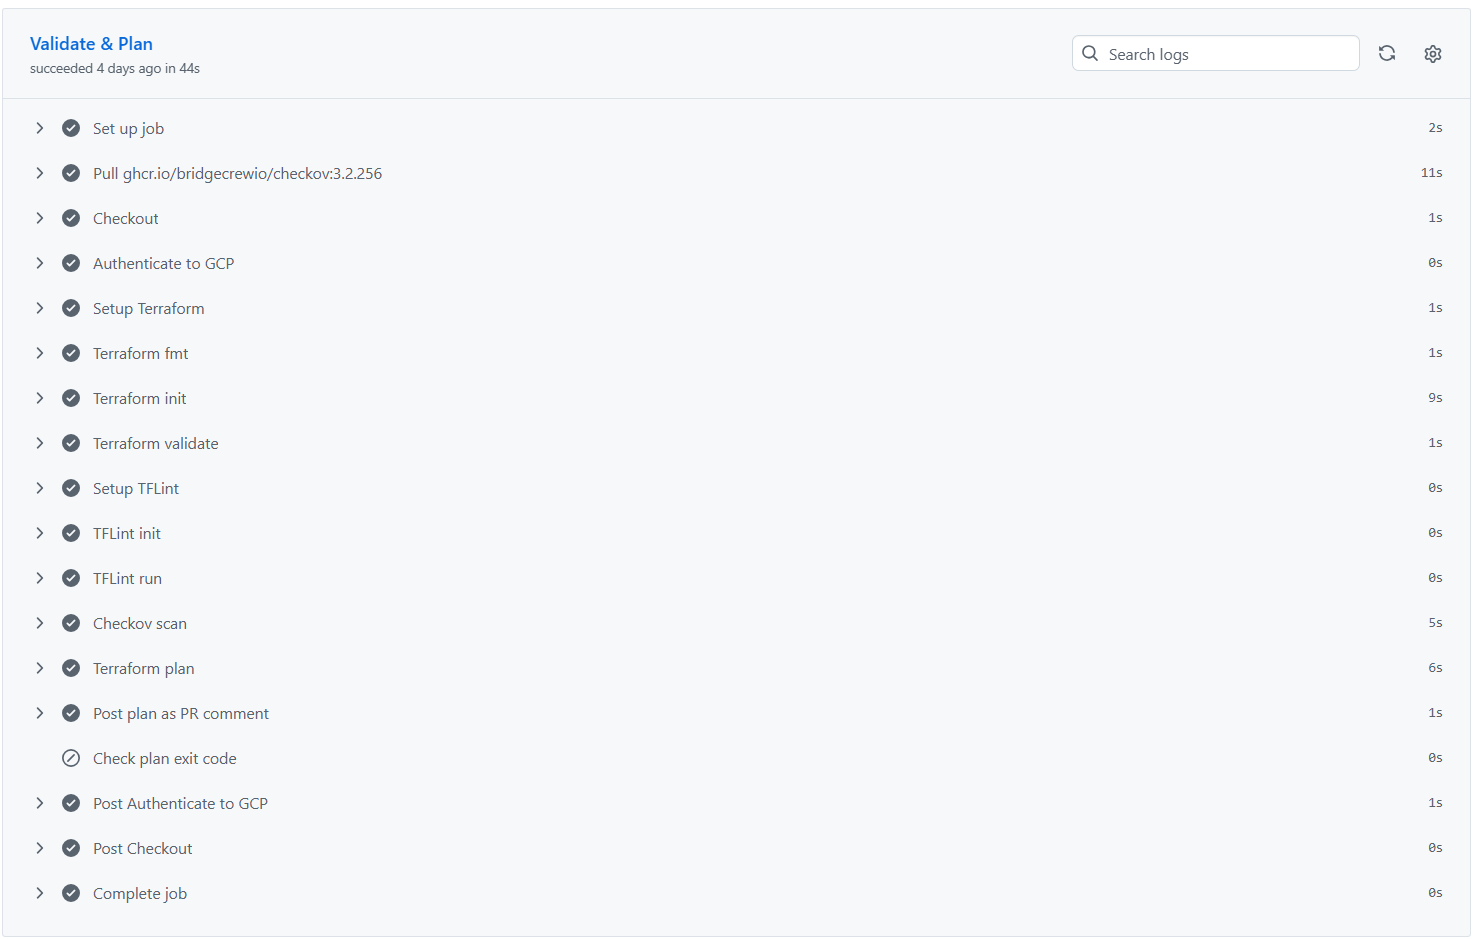
Task: Click success checkmark icon for Authenticate to GCP
Action: 71,263
